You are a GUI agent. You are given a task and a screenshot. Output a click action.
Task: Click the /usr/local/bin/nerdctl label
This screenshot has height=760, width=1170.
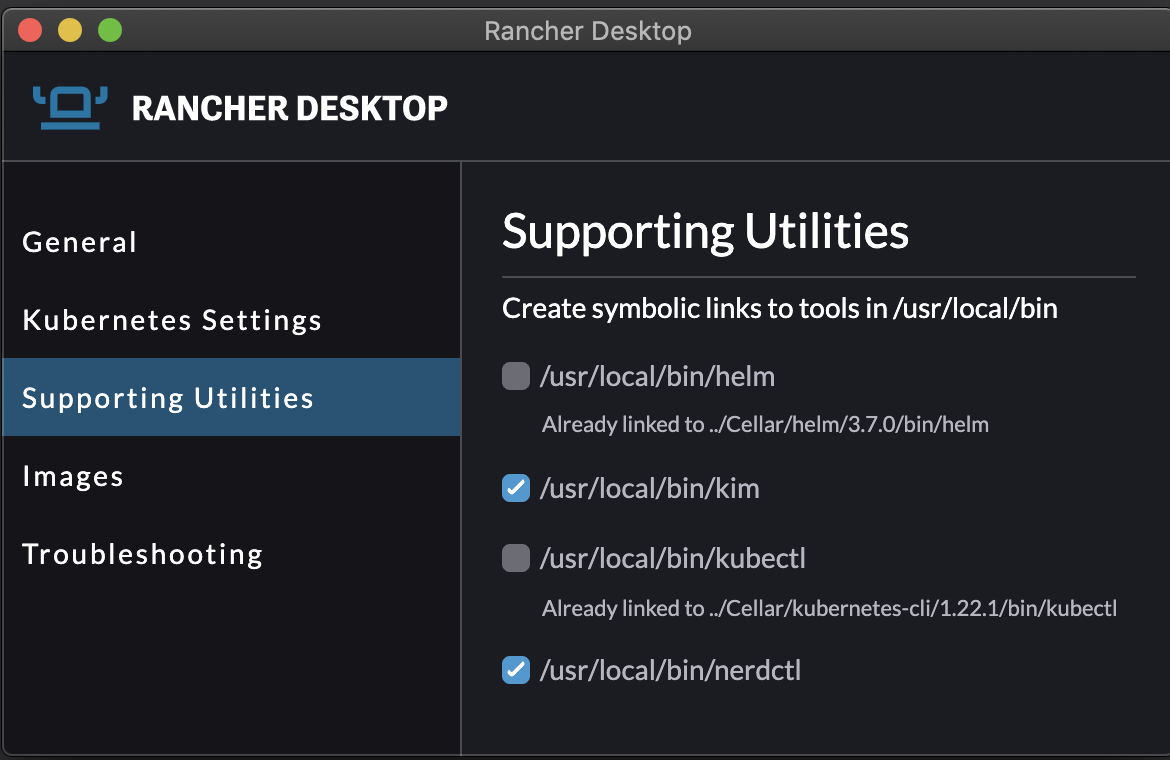[671, 670]
